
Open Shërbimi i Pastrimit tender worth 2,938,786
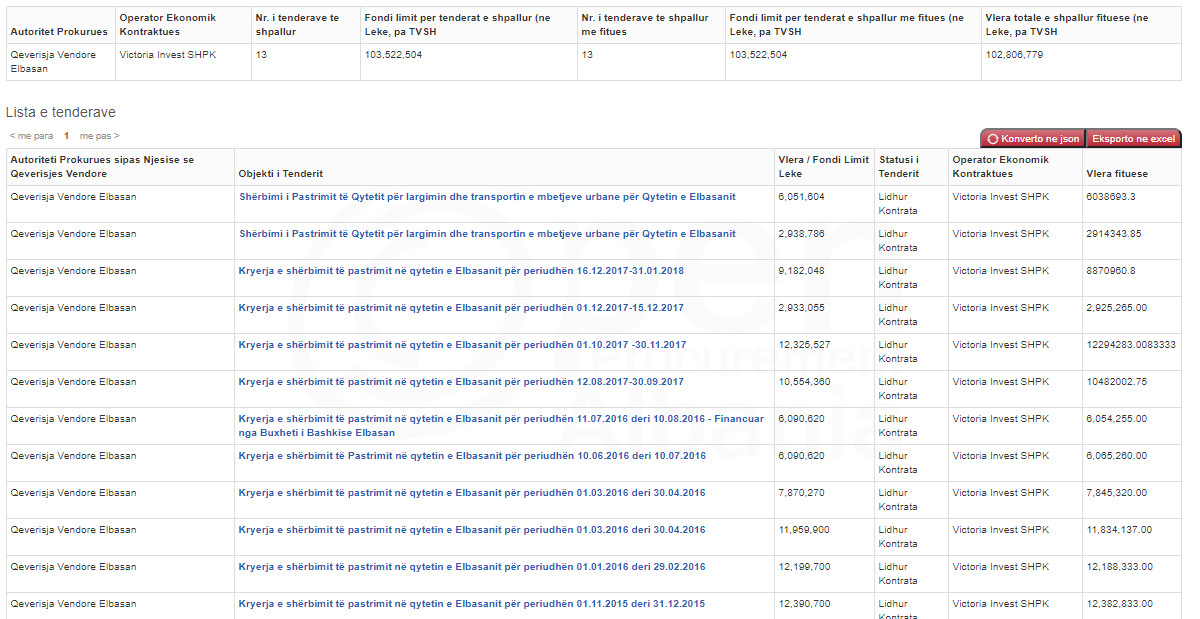tap(487, 234)
